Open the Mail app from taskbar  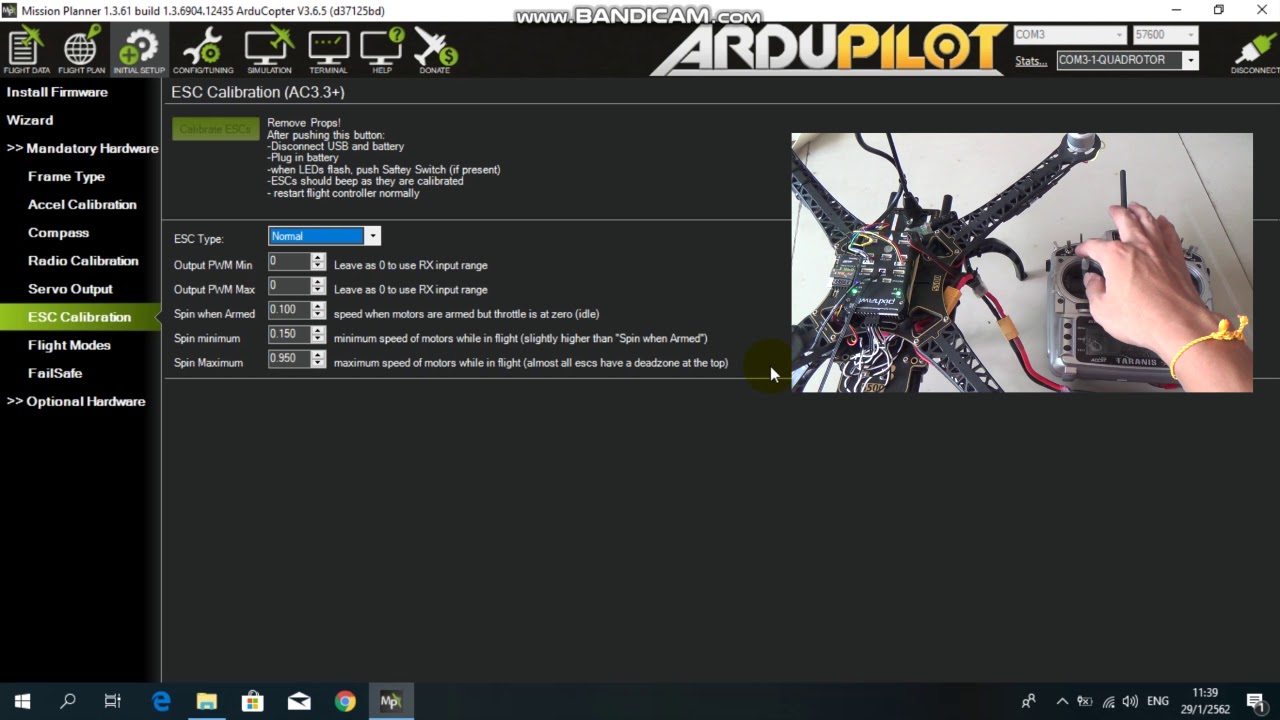[x=299, y=701]
